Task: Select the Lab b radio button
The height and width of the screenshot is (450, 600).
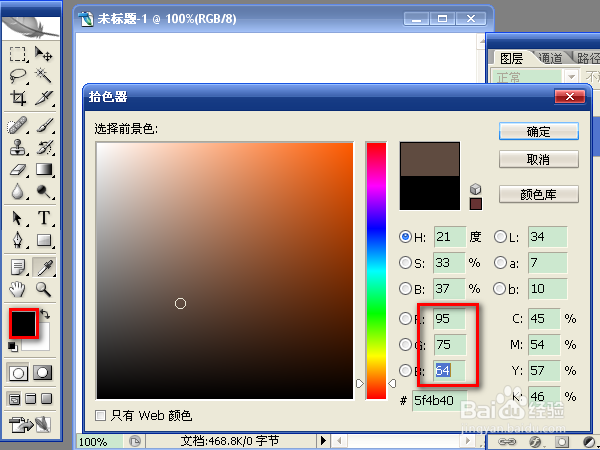Action: tap(500, 288)
